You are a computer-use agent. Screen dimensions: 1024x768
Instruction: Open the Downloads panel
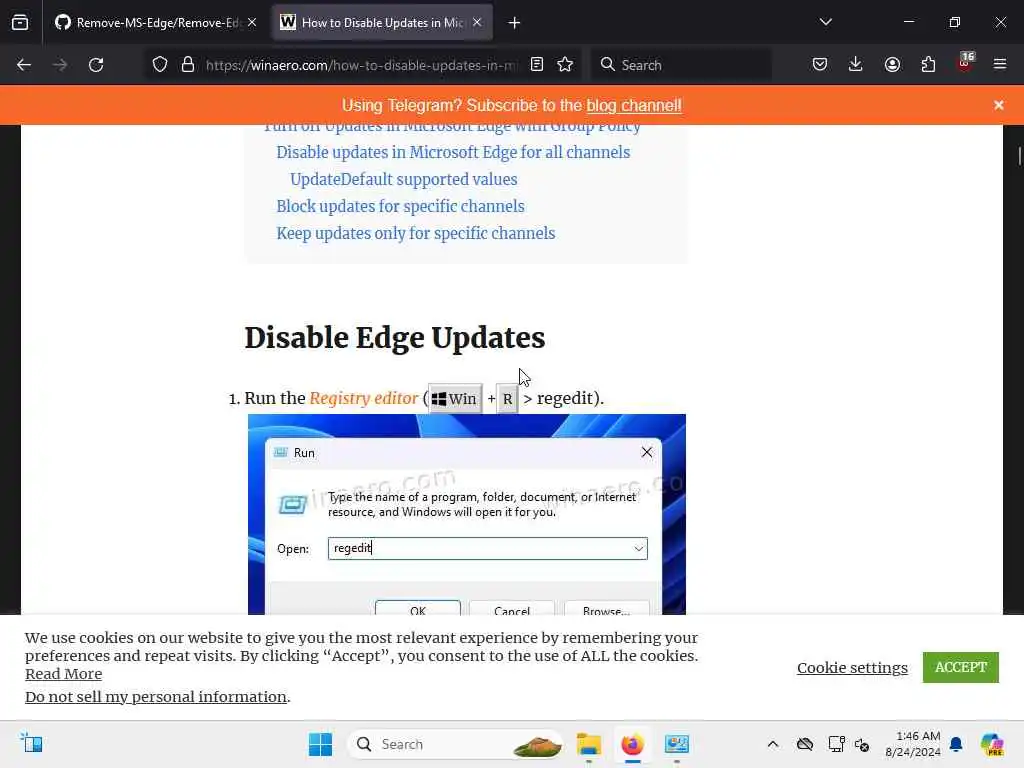pyautogui.click(x=856, y=65)
